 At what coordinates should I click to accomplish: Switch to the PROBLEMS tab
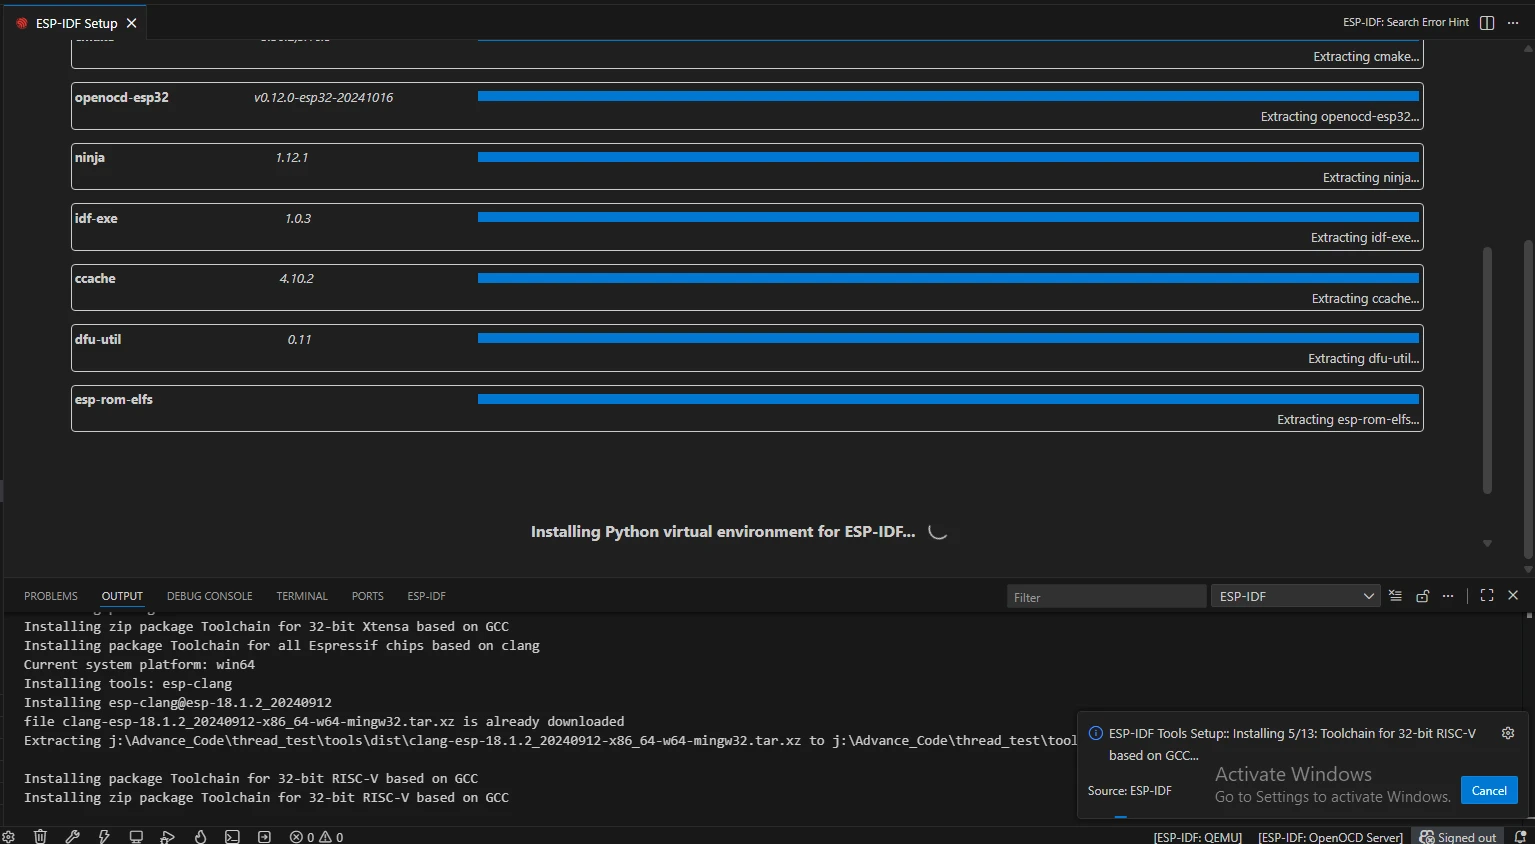point(51,596)
